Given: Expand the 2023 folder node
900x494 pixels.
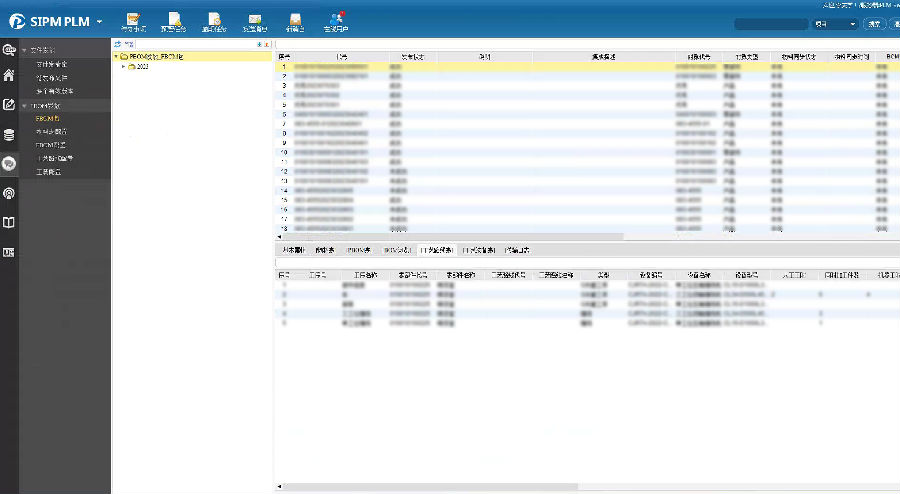Looking at the screenshot, I should coord(123,67).
